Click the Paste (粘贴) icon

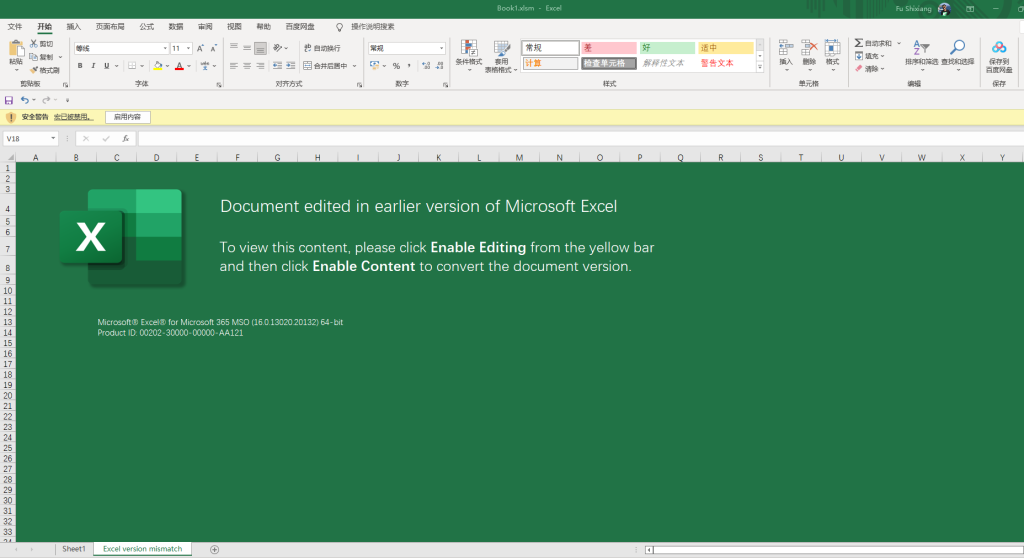coord(16,49)
